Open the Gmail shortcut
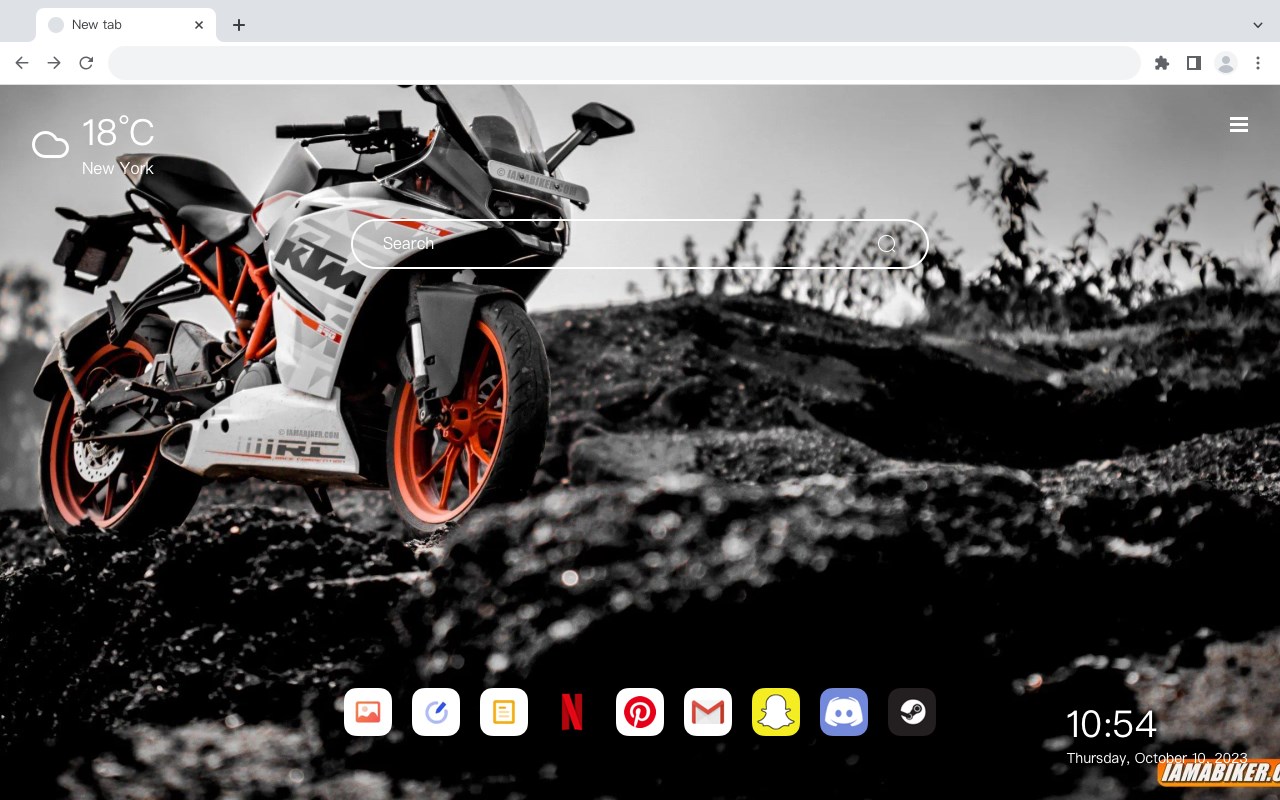Screen dimensions: 1280x800 [x=708, y=712]
